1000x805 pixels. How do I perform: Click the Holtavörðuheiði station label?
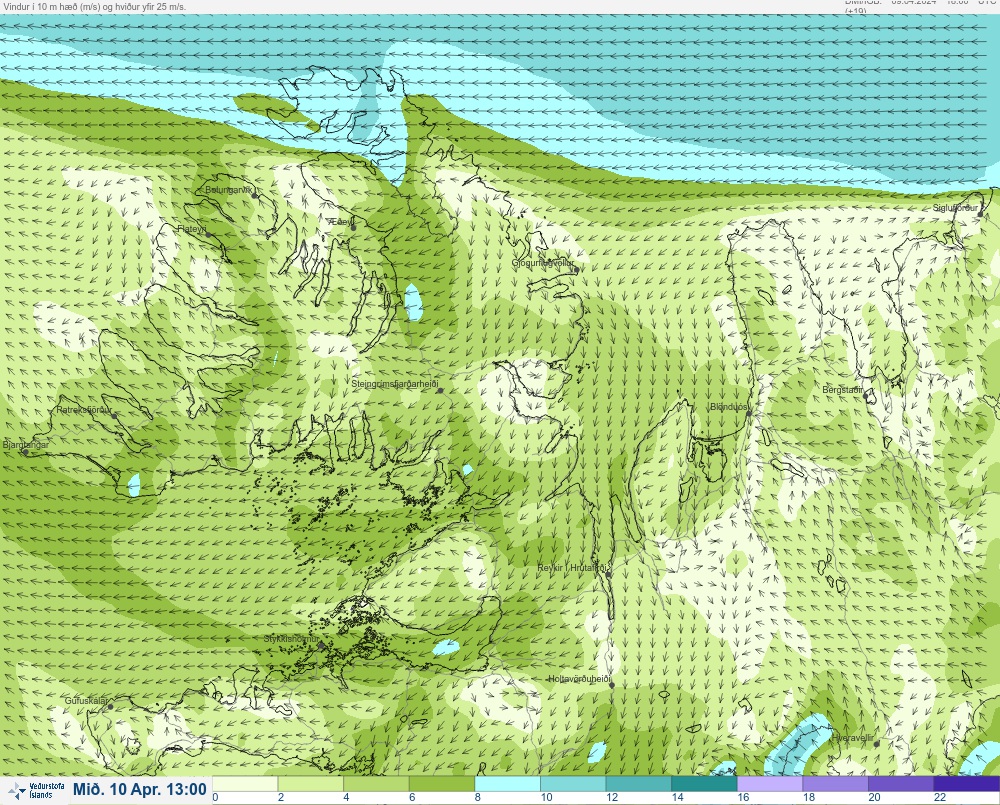tap(580, 679)
